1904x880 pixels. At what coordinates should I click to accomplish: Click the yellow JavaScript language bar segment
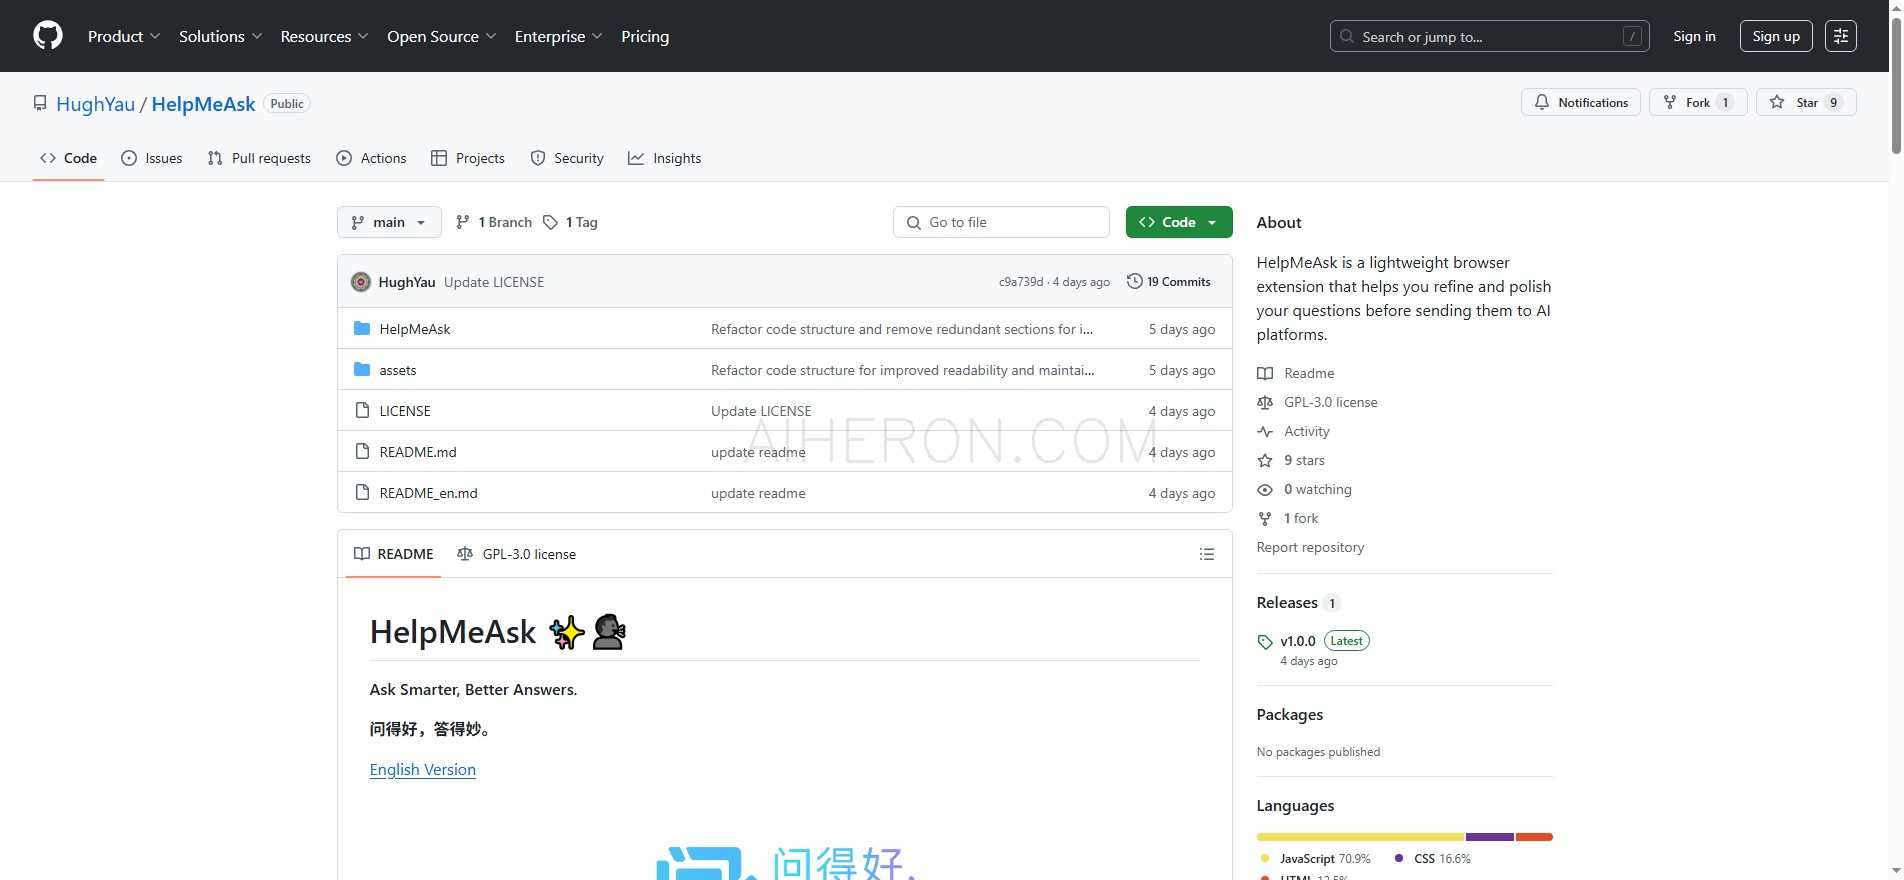coord(1361,837)
